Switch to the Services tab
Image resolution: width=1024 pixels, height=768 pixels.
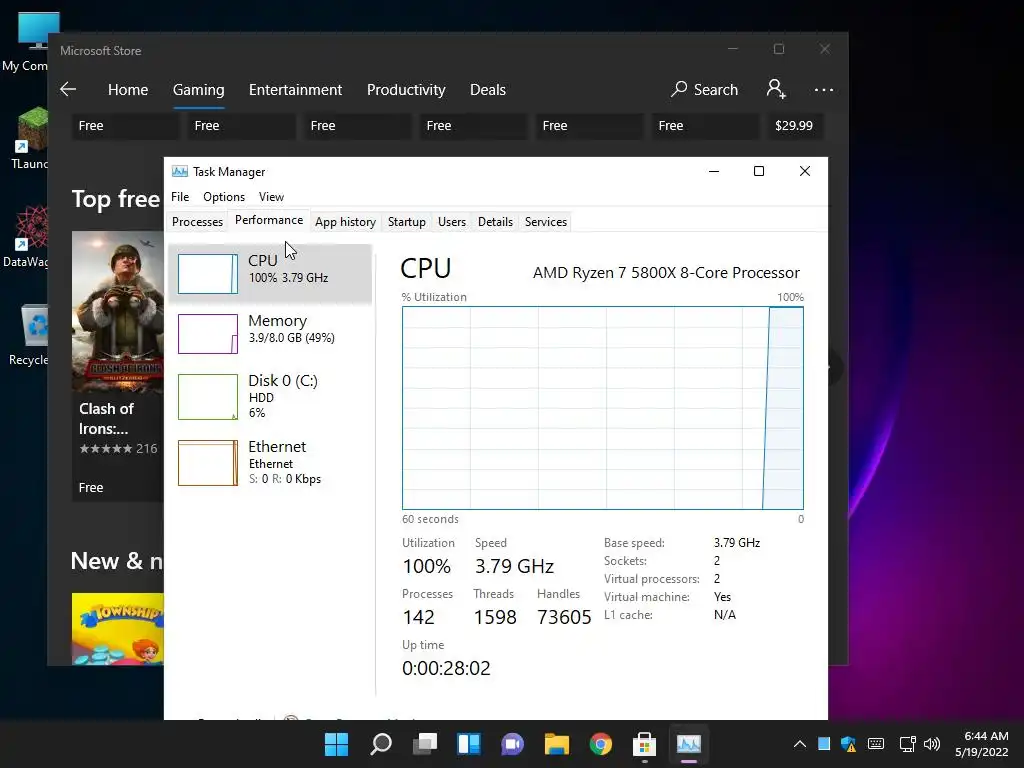point(546,222)
